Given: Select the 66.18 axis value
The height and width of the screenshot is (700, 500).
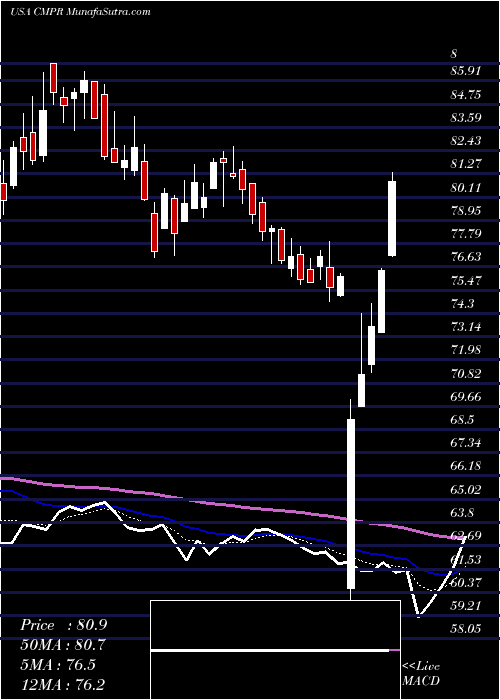Looking at the screenshot, I should (x=466, y=467).
